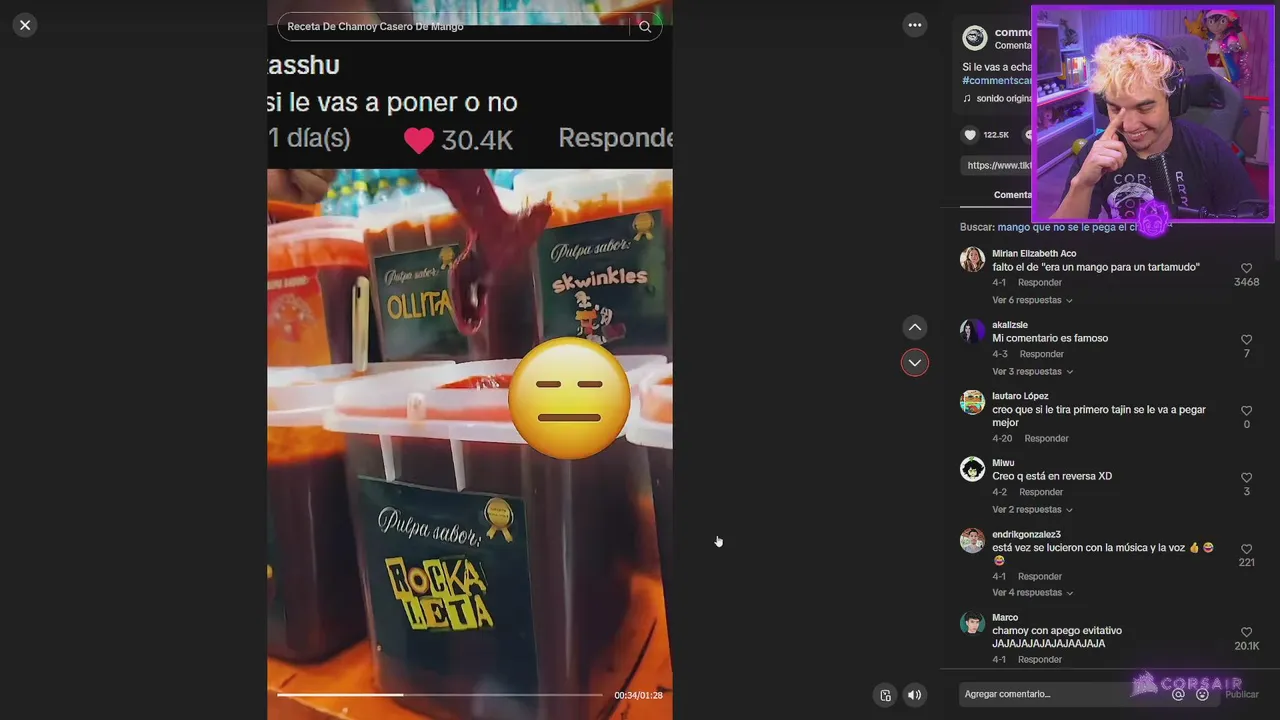Like the video with the 122.5K heart
Viewport: 1280px width, 720px height.
(970, 135)
